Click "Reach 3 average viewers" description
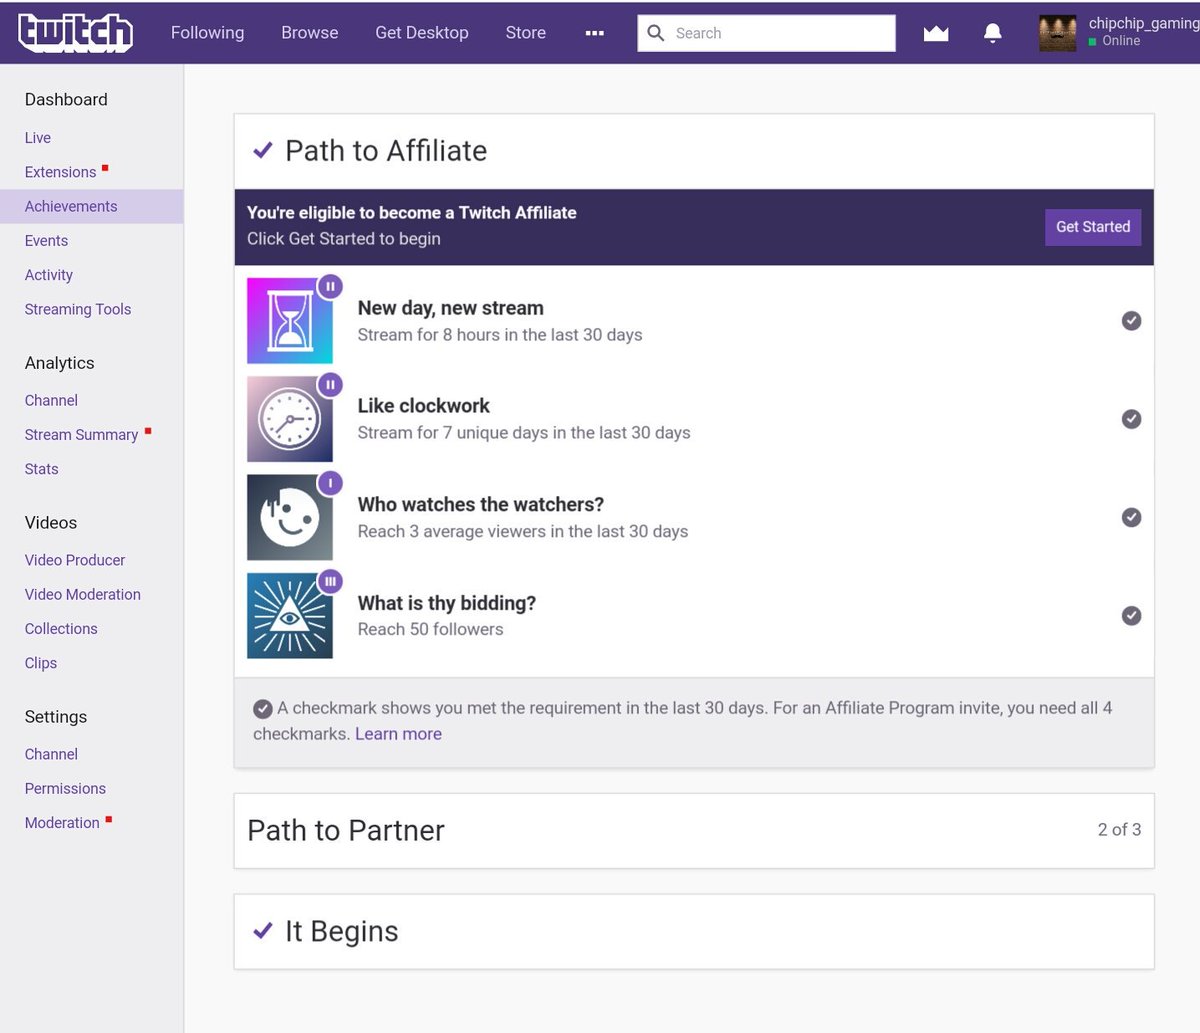 point(523,531)
